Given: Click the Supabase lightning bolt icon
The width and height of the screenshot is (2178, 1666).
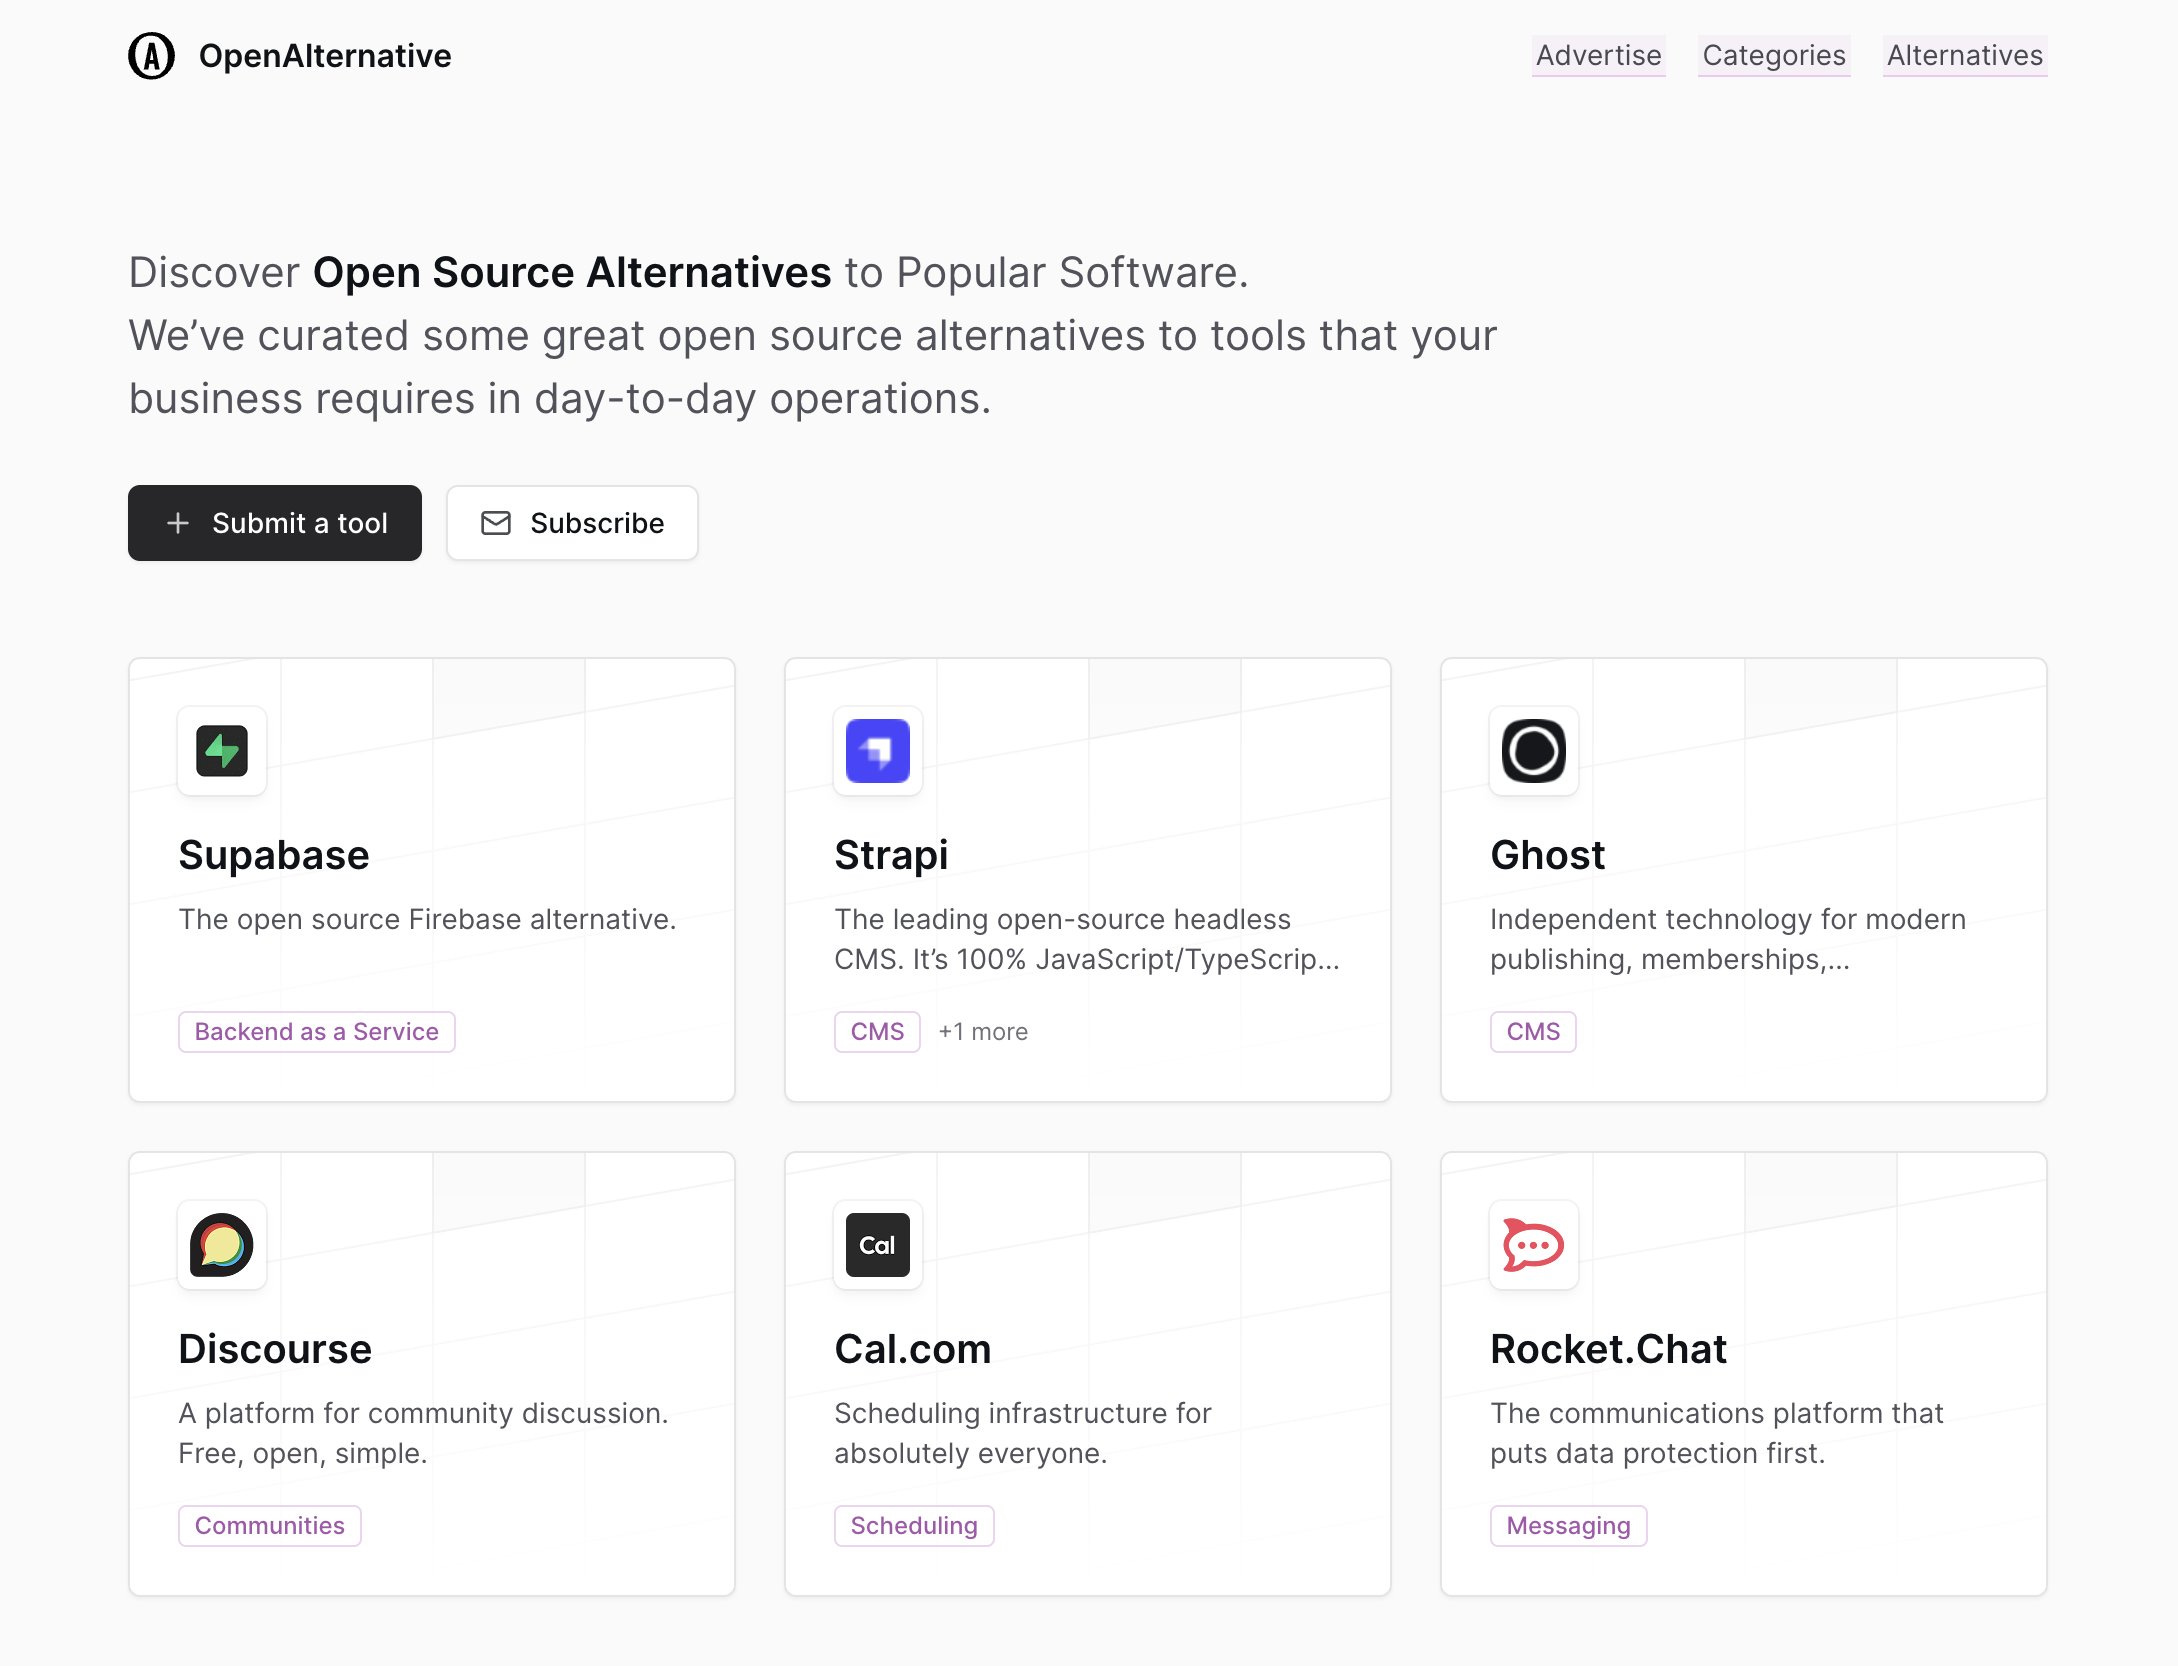Looking at the screenshot, I should [x=222, y=751].
